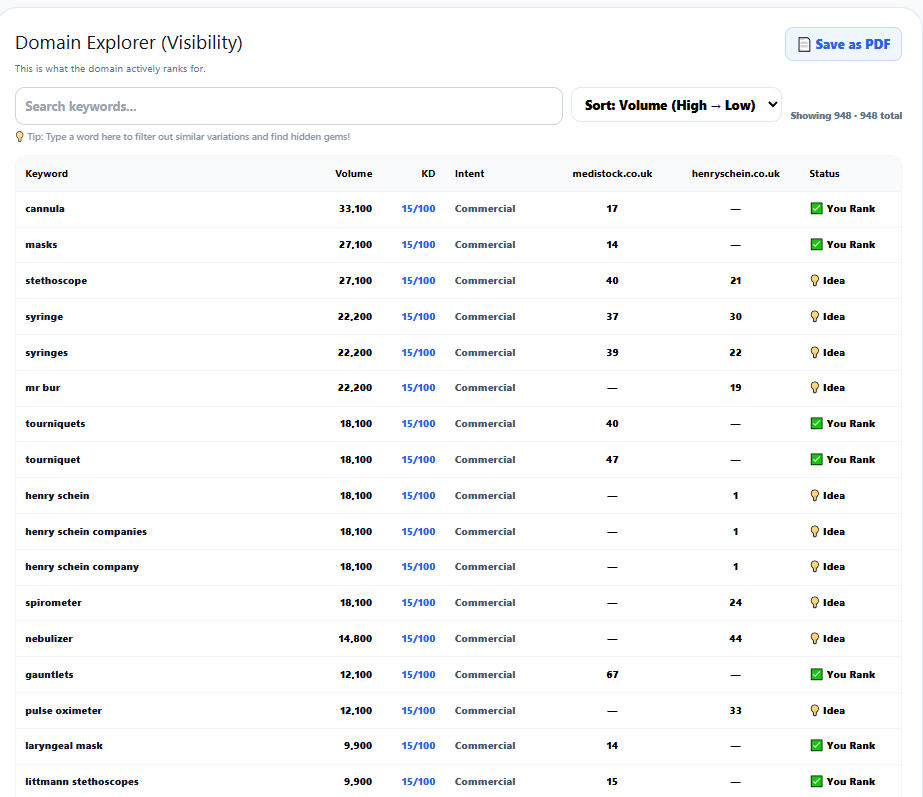
Task: Click green checkmark icon in masks row
Action: (816, 244)
